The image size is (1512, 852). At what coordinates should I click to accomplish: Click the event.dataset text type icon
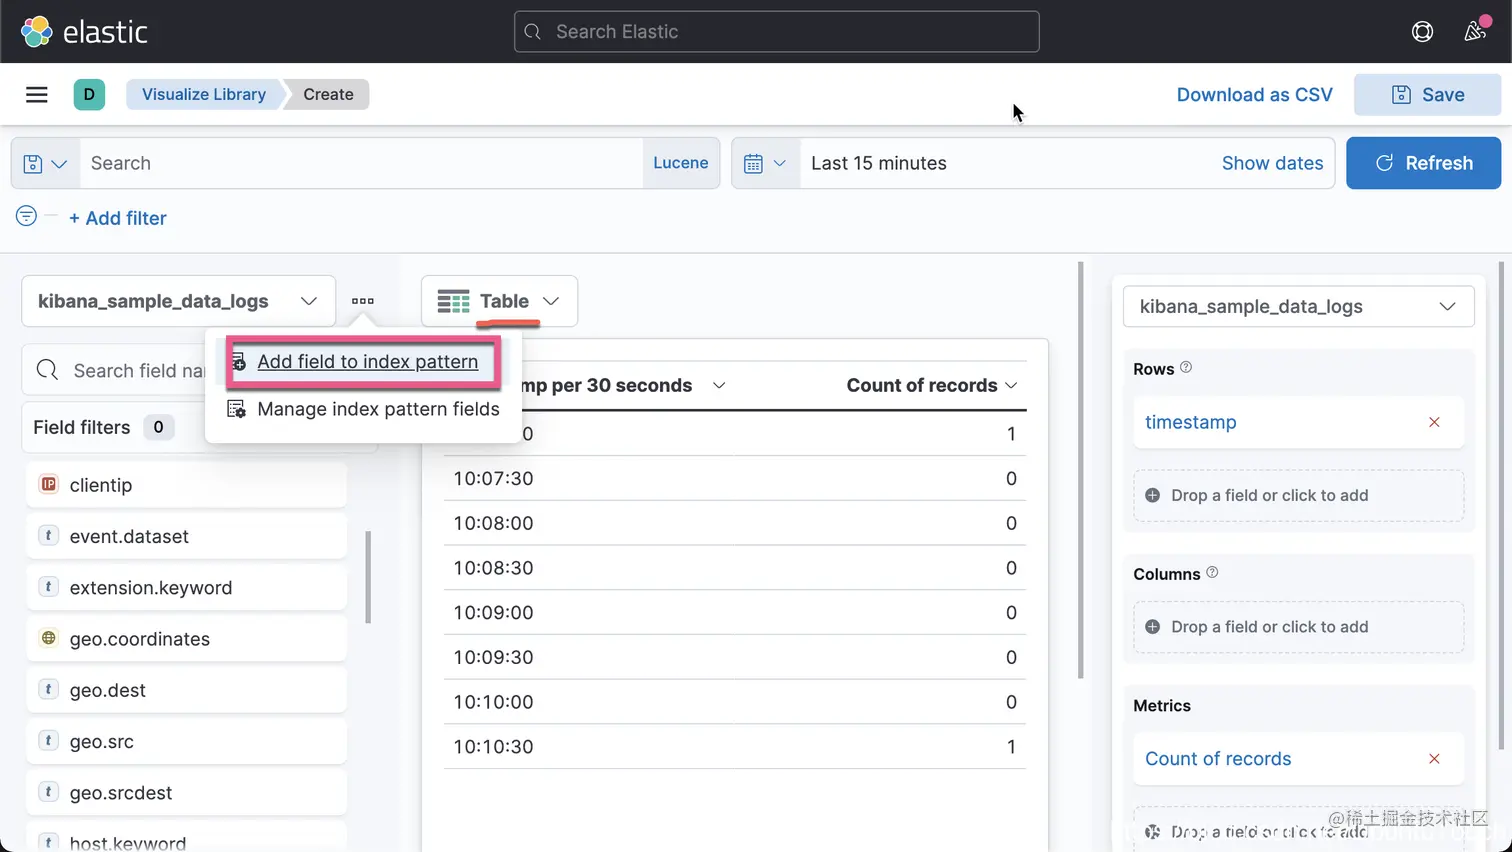point(48,535)
